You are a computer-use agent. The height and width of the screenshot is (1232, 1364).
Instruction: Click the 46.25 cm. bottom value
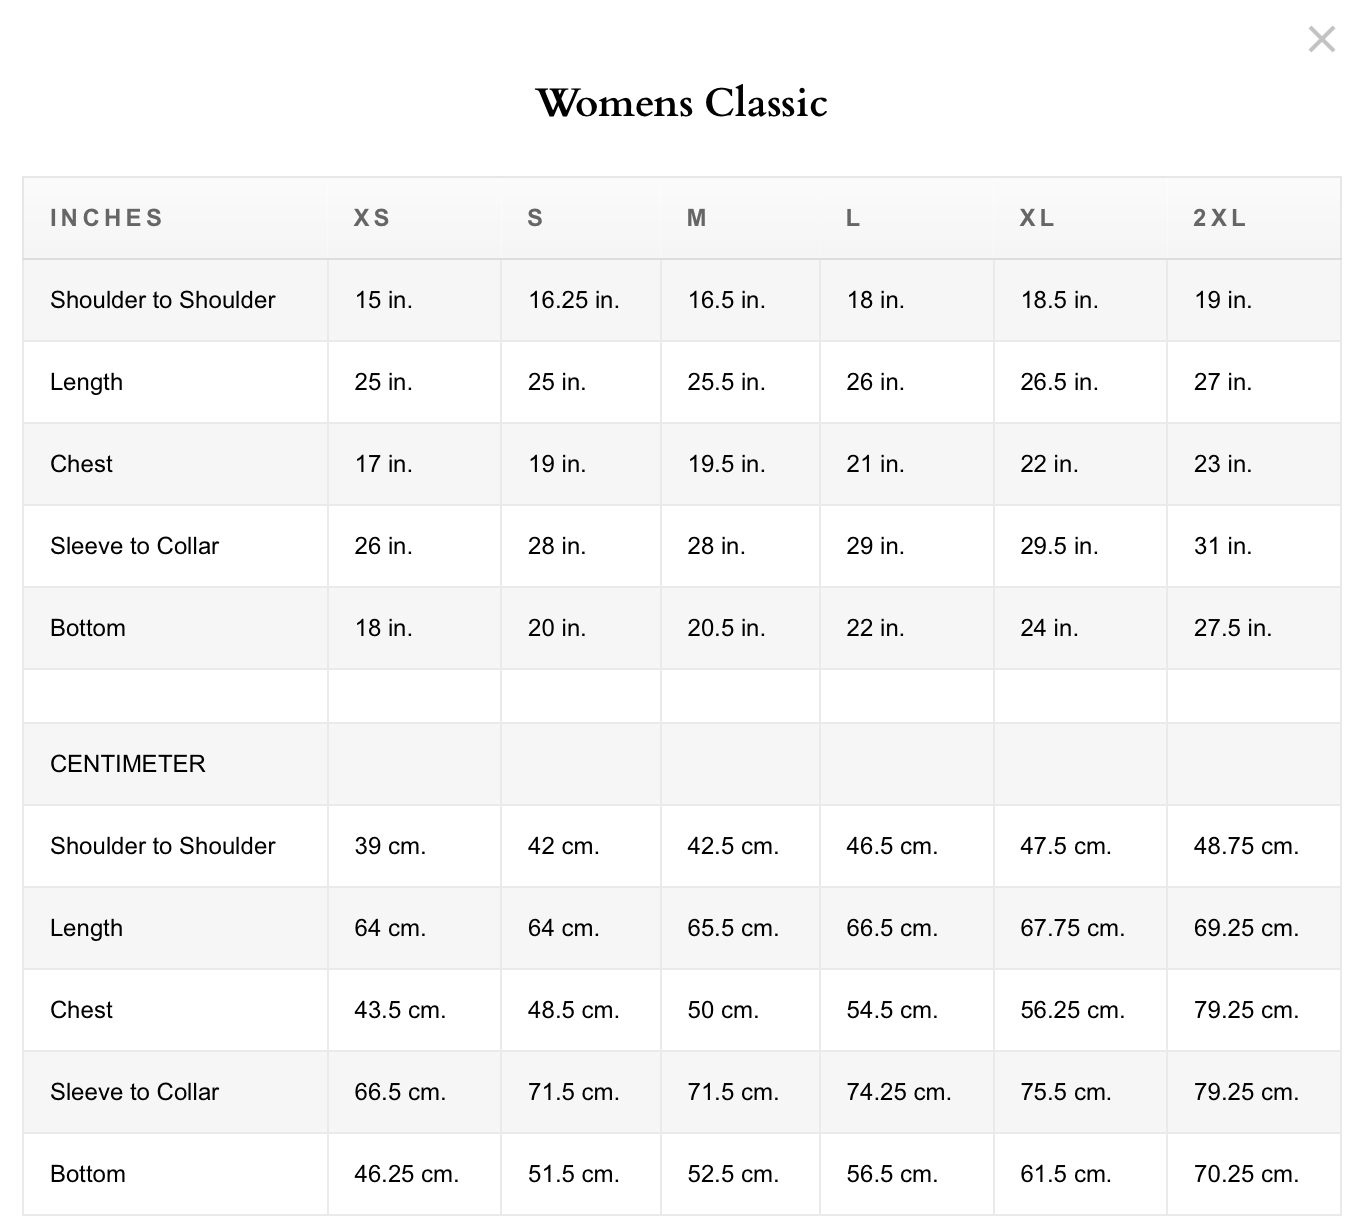406,1174
